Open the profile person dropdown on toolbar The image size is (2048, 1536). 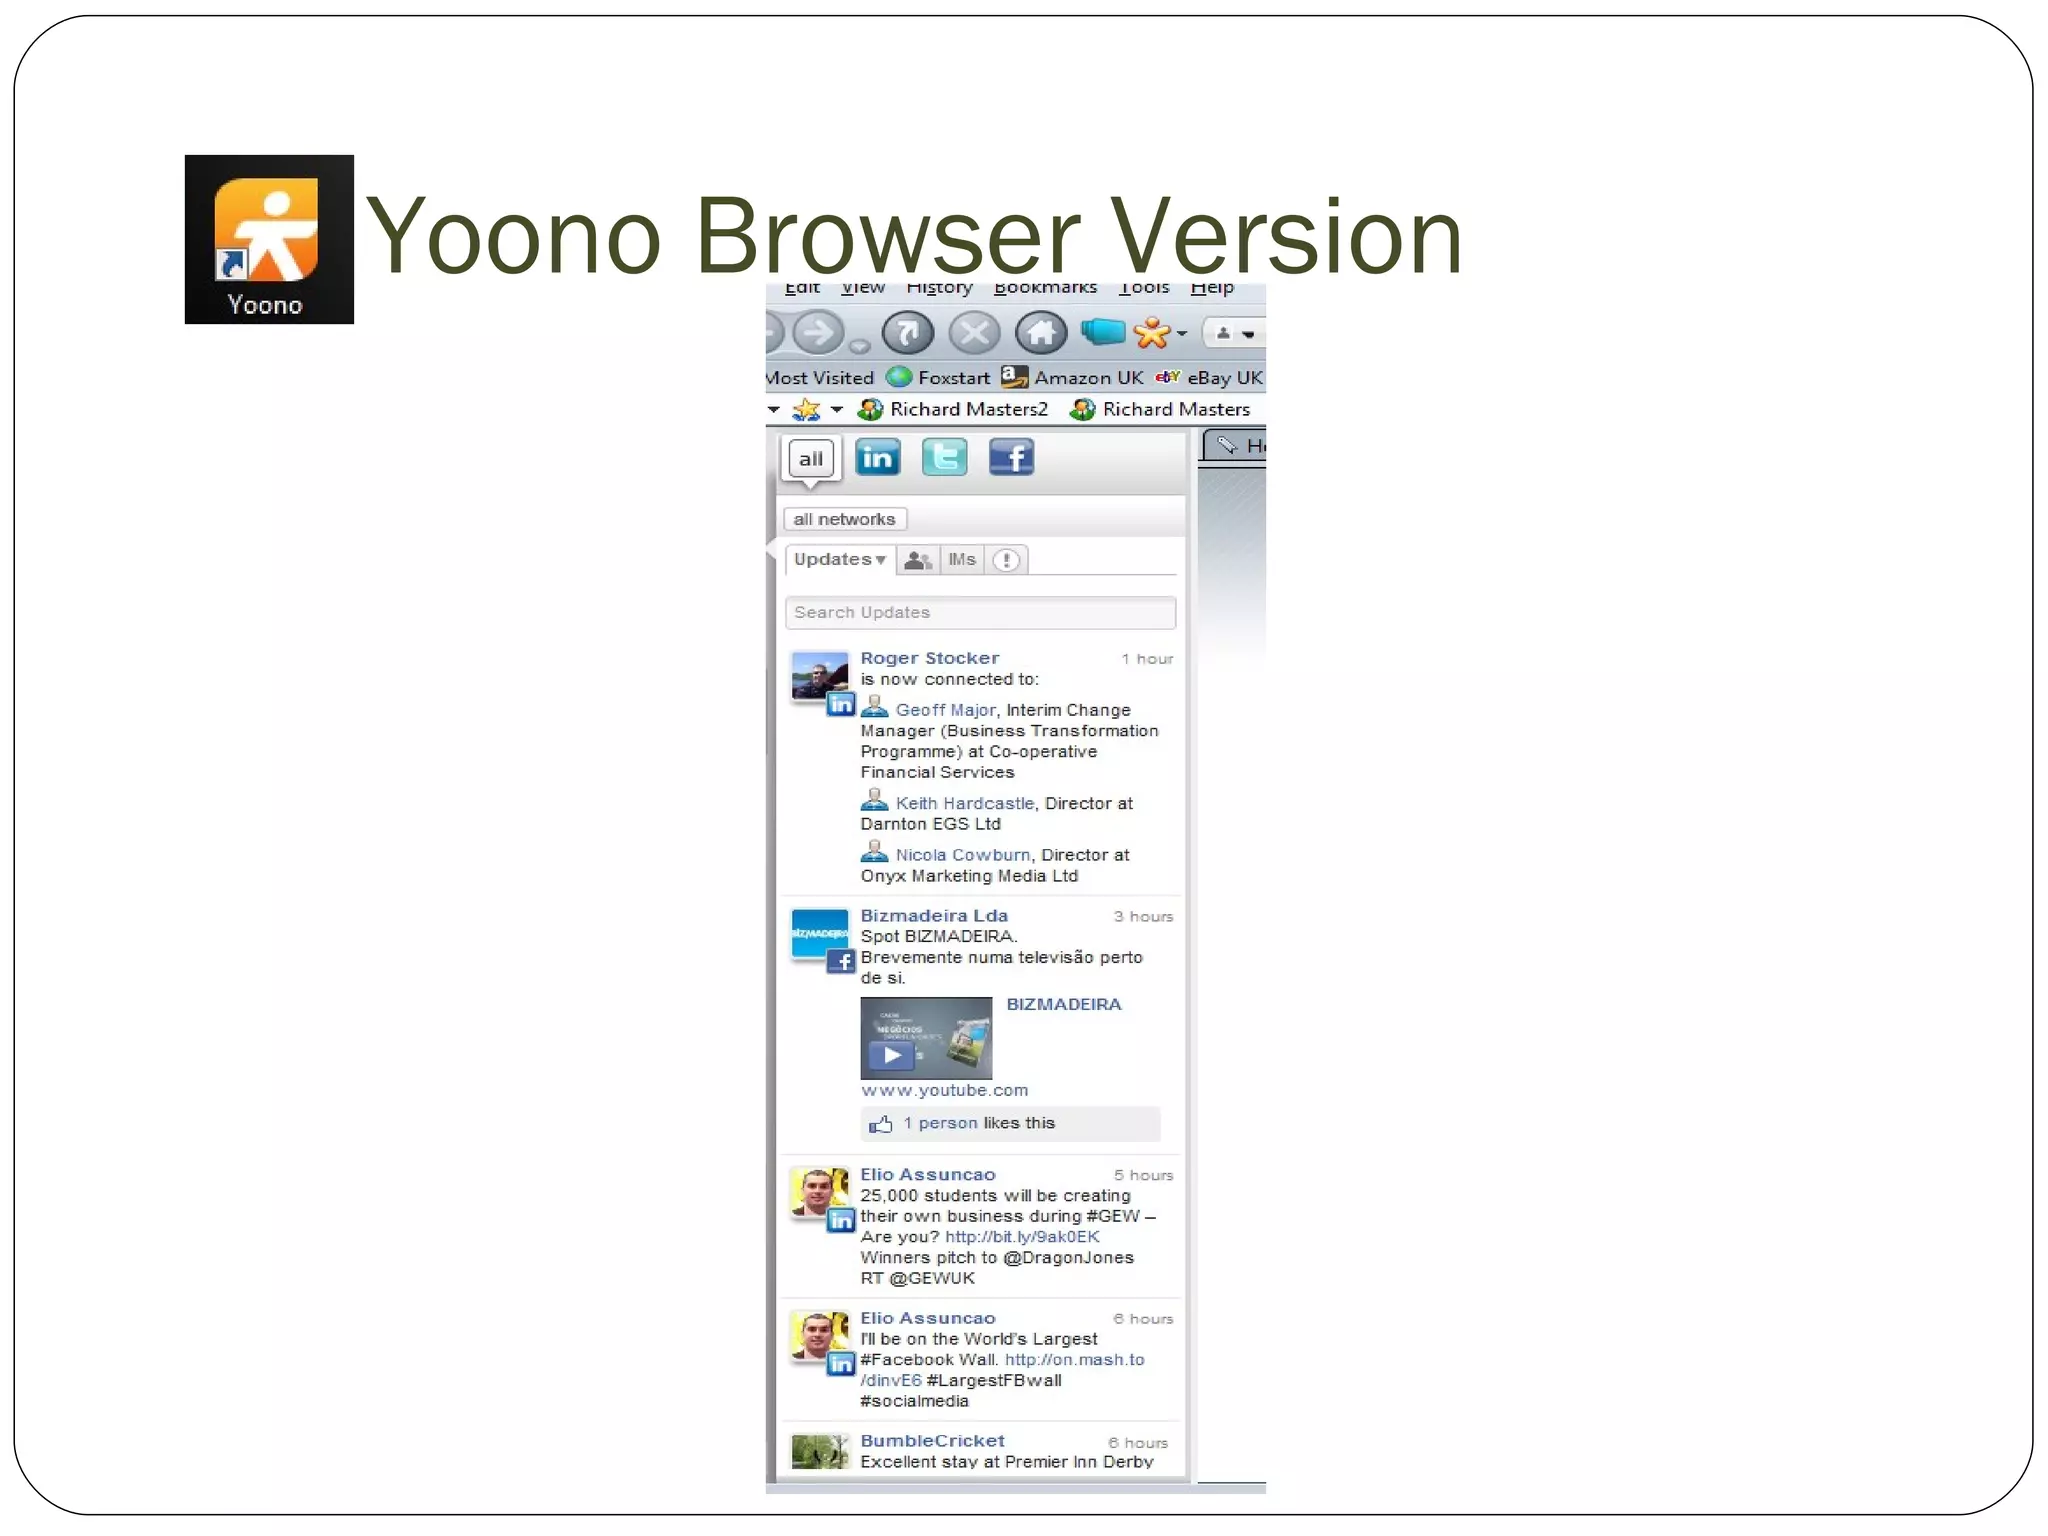(x=1234, y=333)
